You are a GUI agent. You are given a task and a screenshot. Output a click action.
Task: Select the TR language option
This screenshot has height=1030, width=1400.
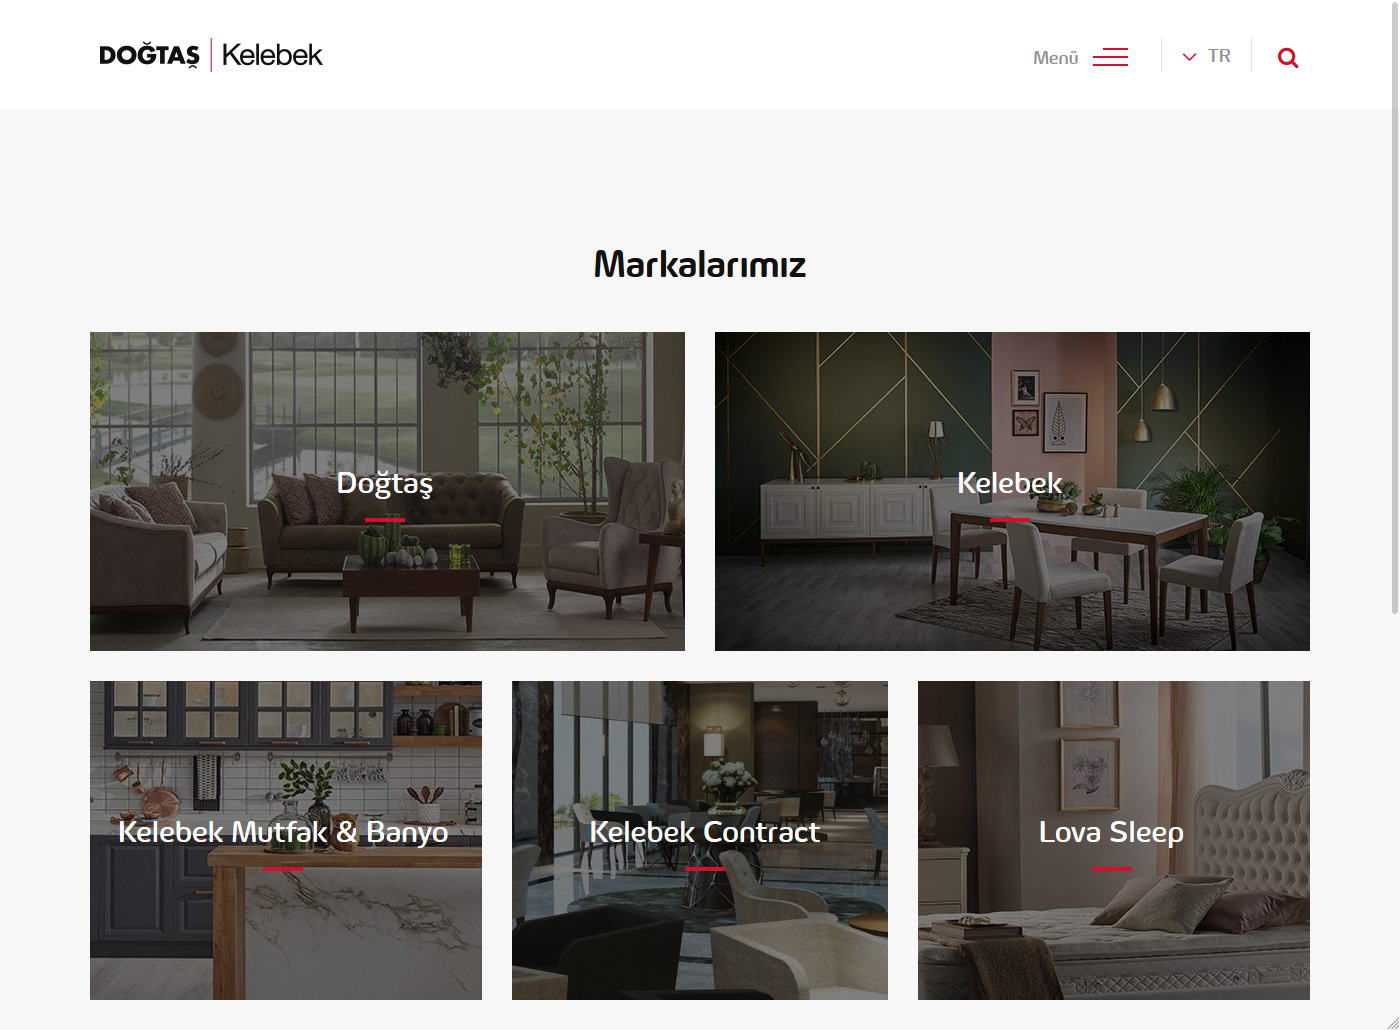click(1219, 56)
